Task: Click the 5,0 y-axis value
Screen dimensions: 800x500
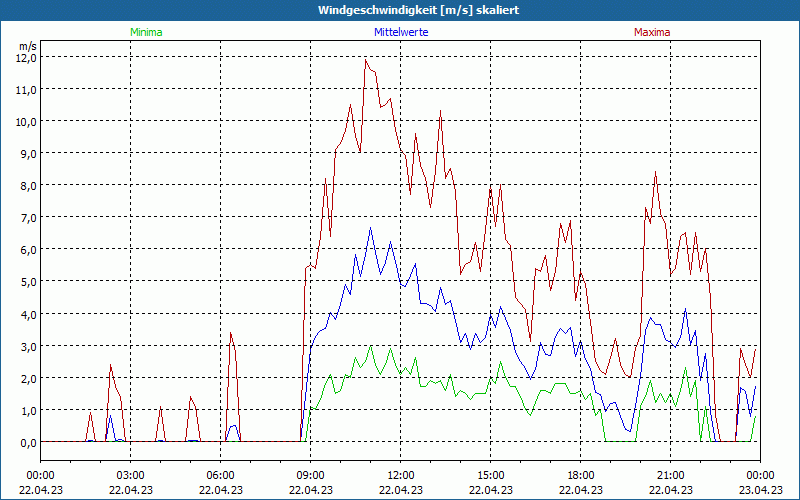Action: click(30, 282)
